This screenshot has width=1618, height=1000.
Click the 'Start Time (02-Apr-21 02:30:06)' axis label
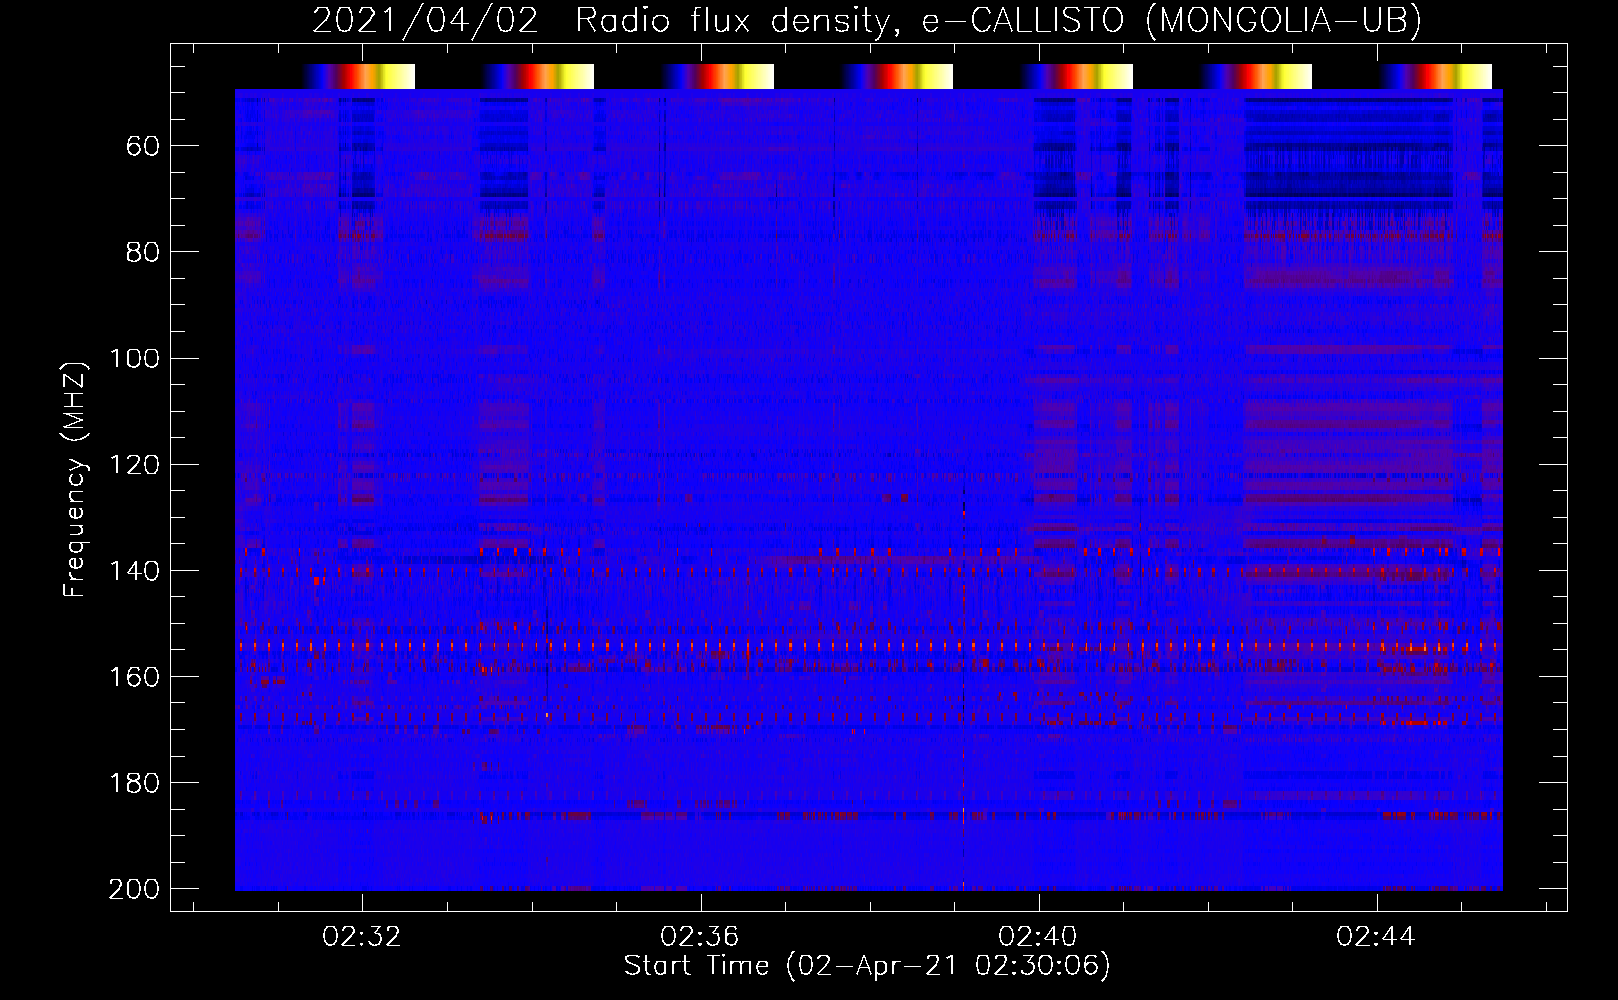[x=867, y=966]
